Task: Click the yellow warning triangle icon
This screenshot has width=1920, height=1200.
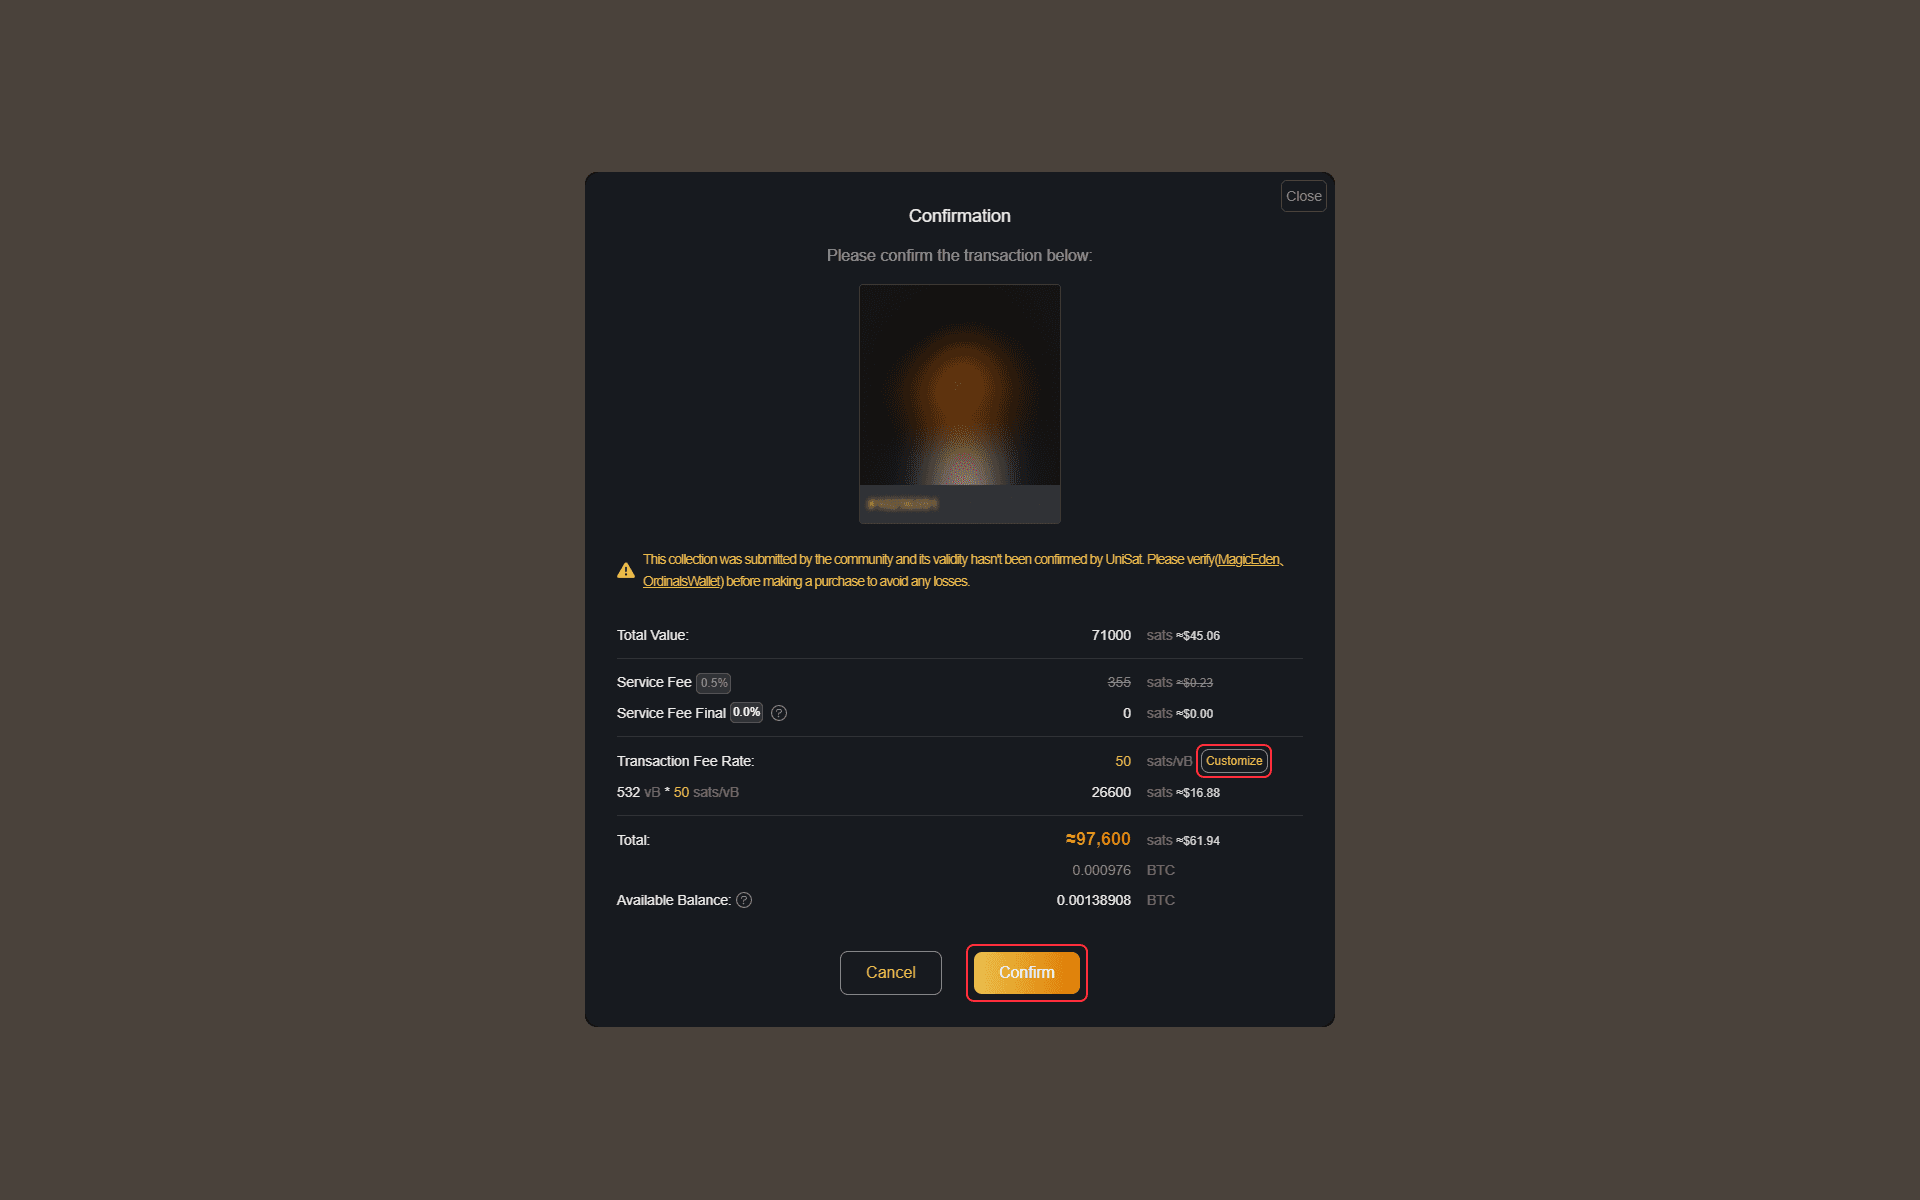Action: click(x=626, y=571)
